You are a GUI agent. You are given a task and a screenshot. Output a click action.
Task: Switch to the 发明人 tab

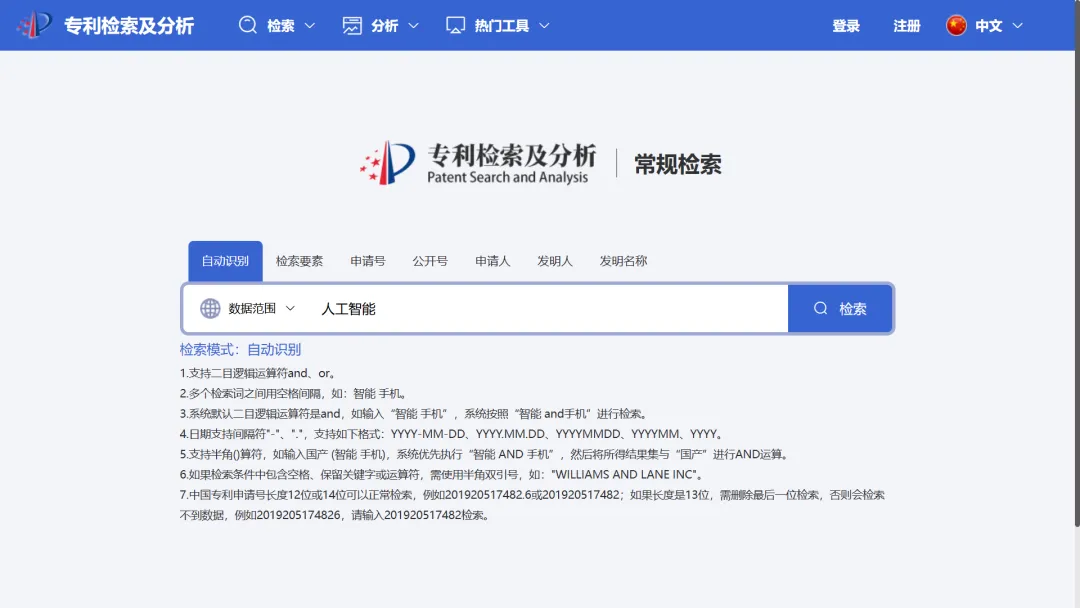[x=554, y=261]
